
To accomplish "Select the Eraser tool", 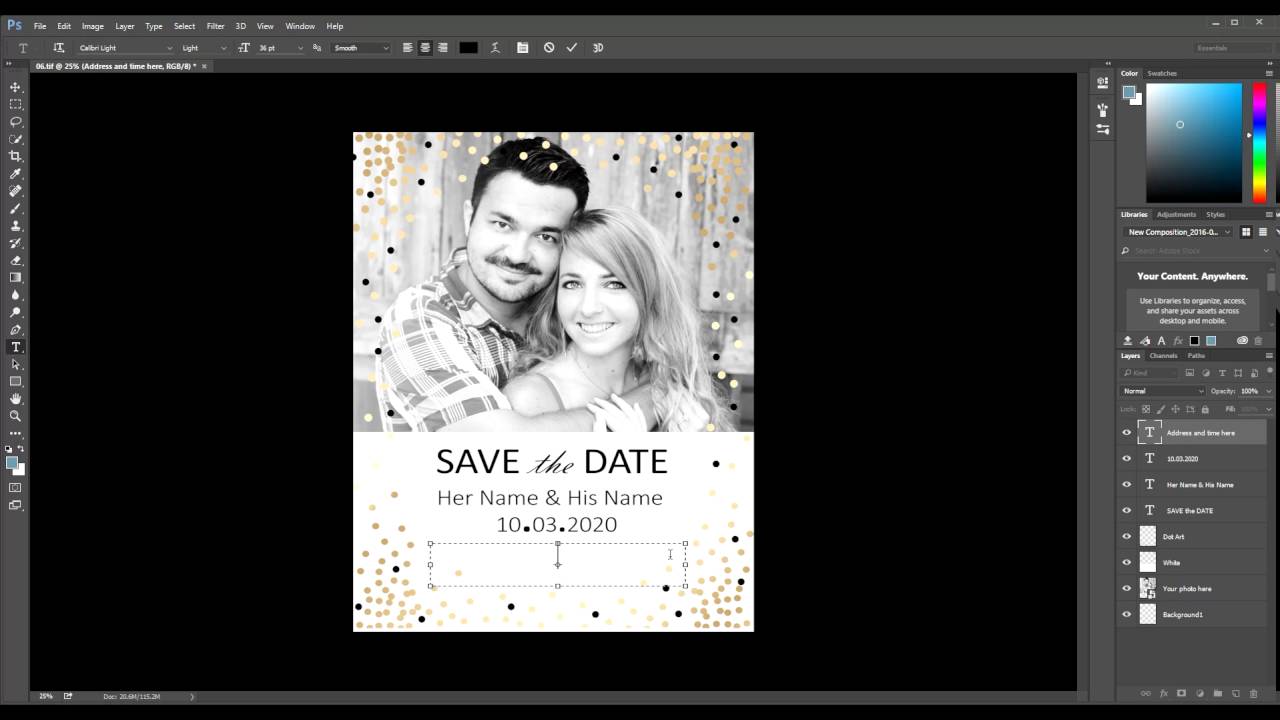I will [15, 260].
